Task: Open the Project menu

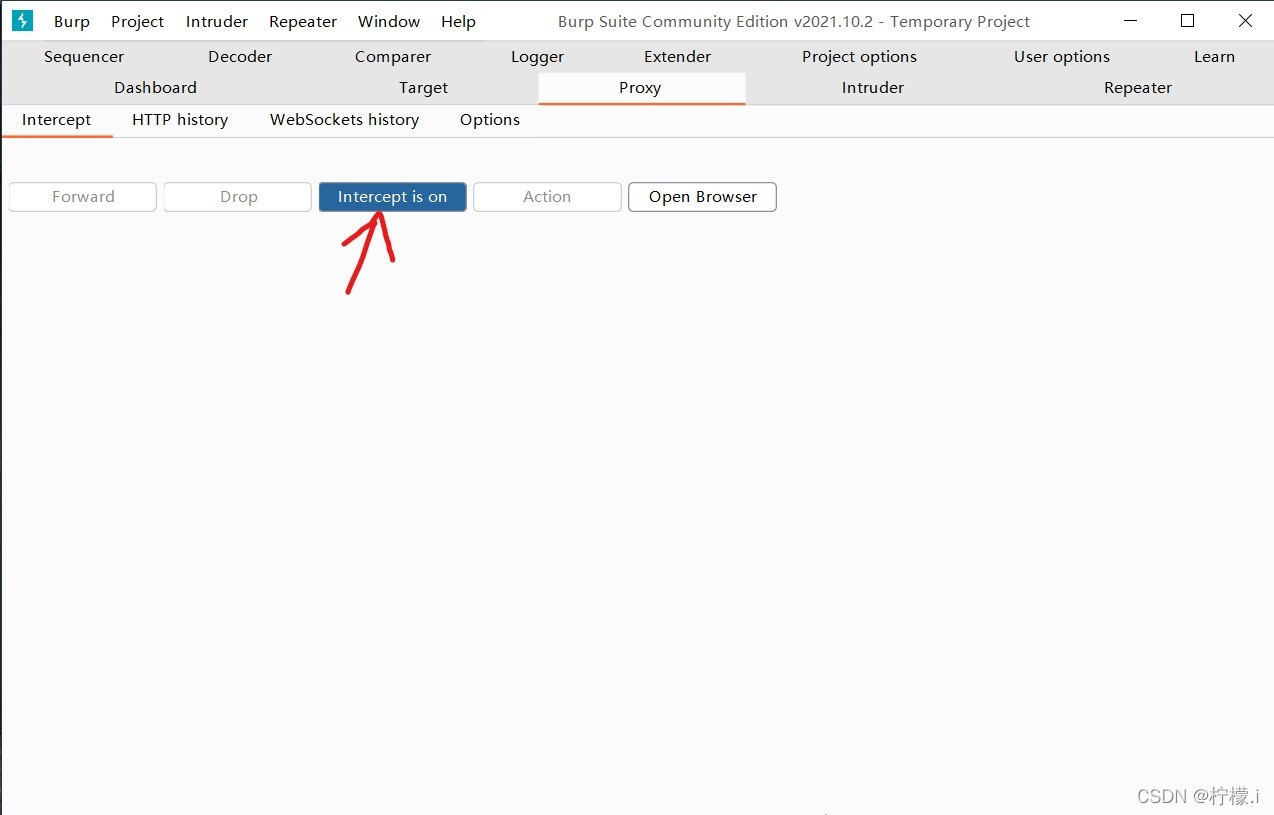Action: (137, 21)
